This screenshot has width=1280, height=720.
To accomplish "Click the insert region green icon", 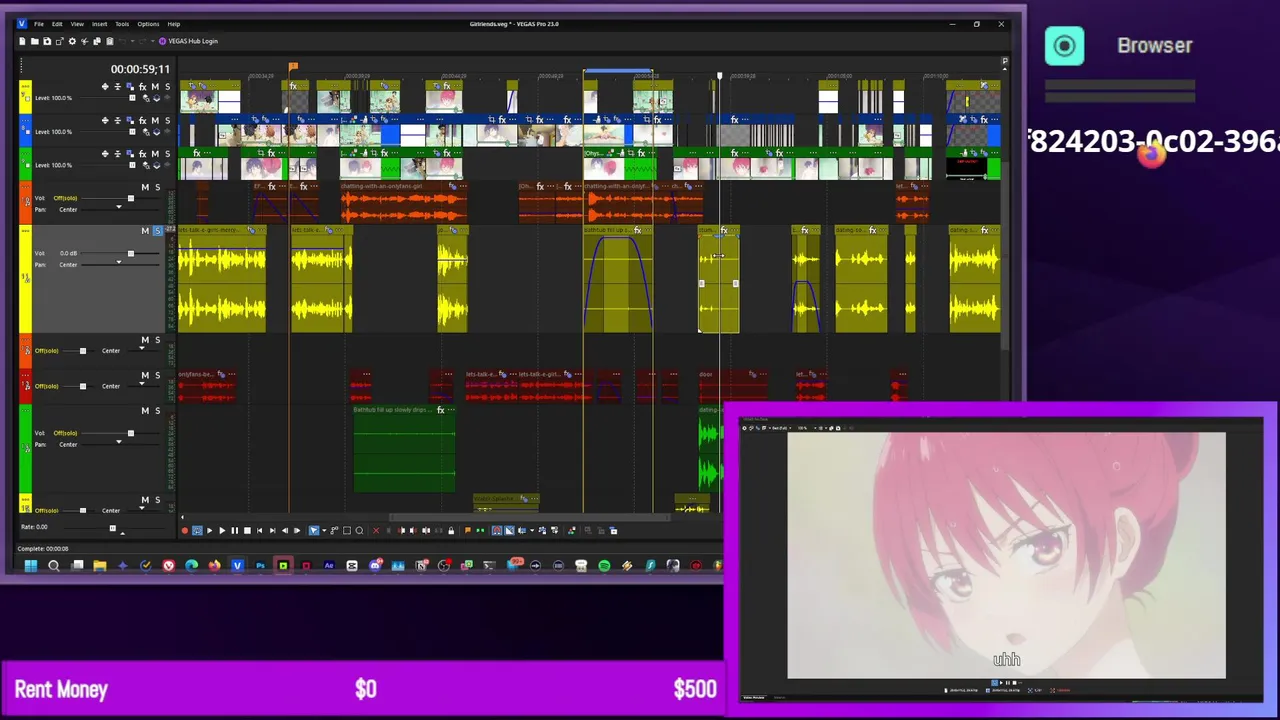I will [480, 531].
